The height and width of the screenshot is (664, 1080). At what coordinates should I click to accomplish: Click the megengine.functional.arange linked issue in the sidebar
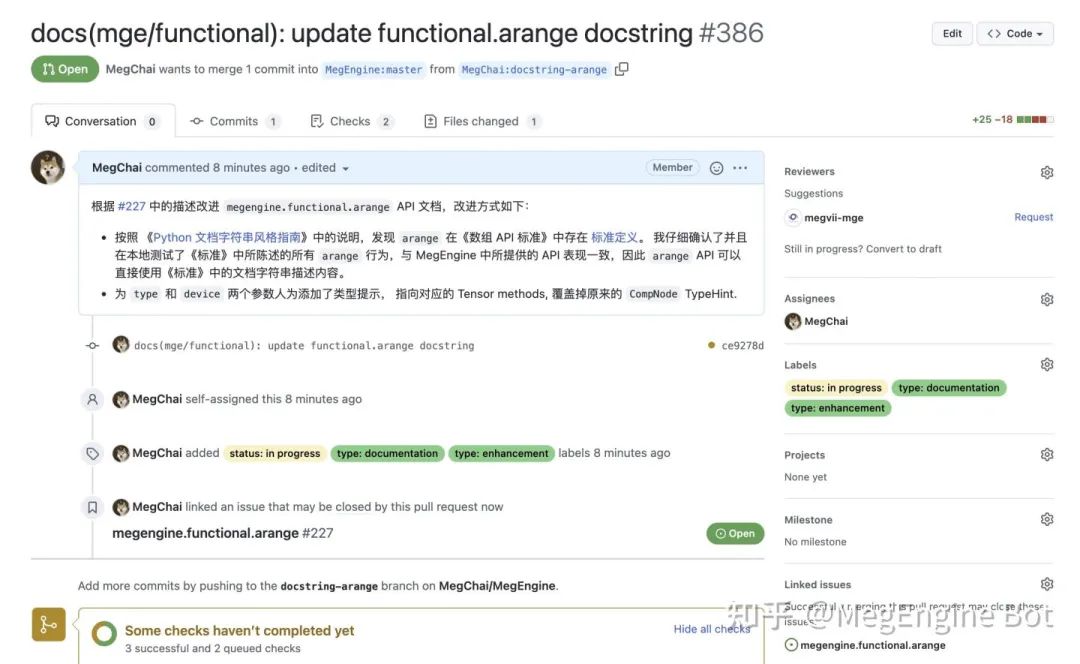873,645
